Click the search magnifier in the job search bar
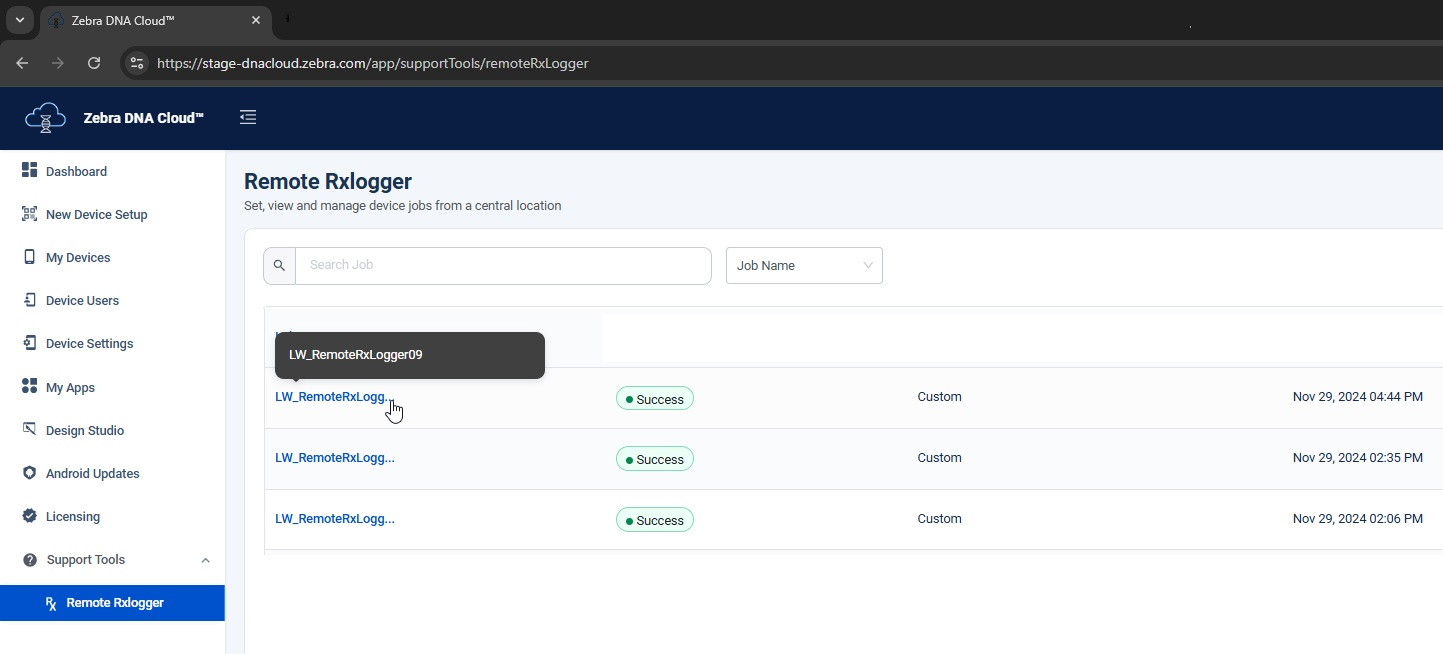1443x654 pixels. click(279, 265)
